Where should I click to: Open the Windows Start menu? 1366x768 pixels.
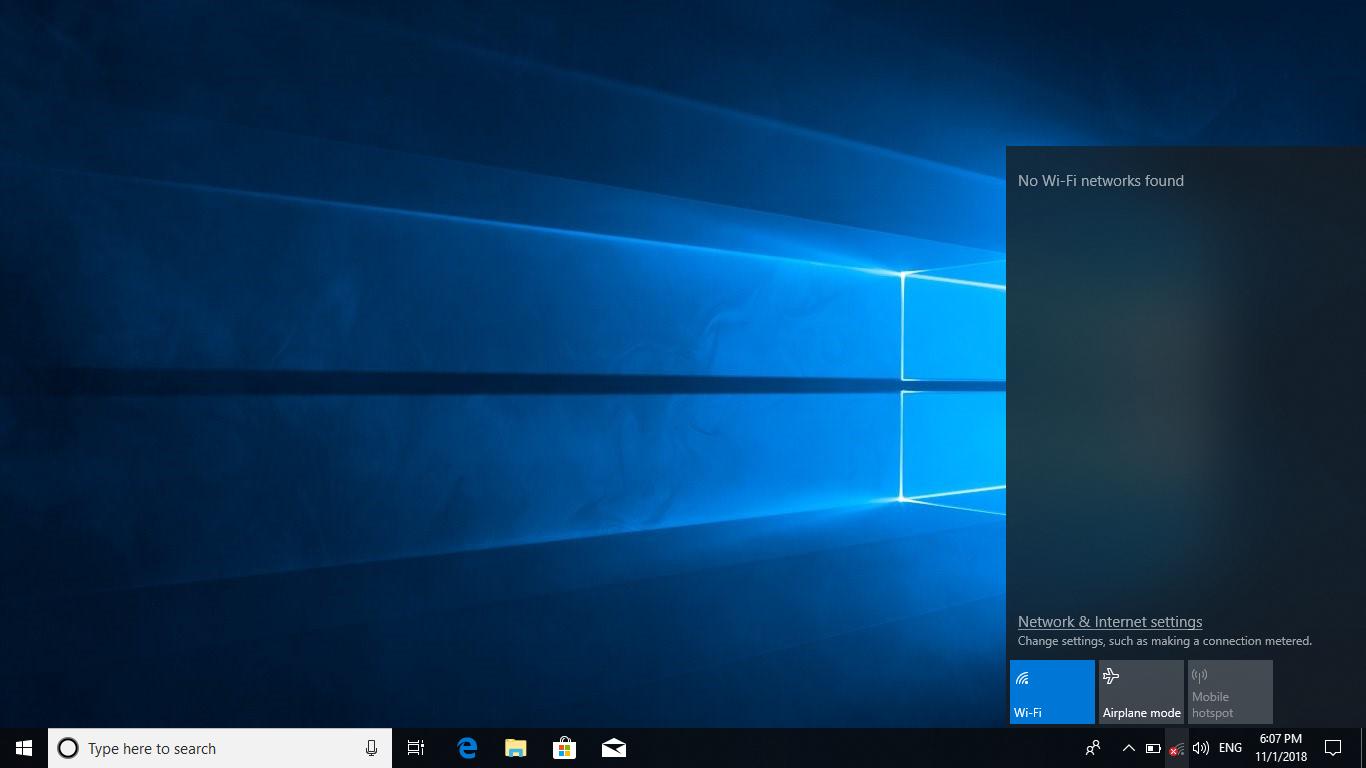(x=24, y=748)
